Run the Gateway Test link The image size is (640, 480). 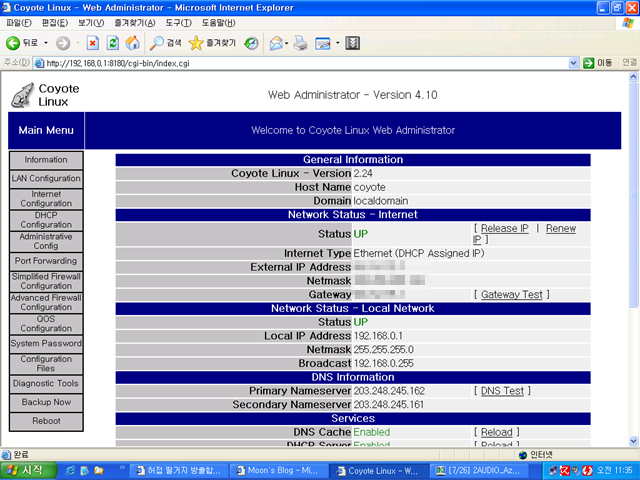click(x=512, y=295)
